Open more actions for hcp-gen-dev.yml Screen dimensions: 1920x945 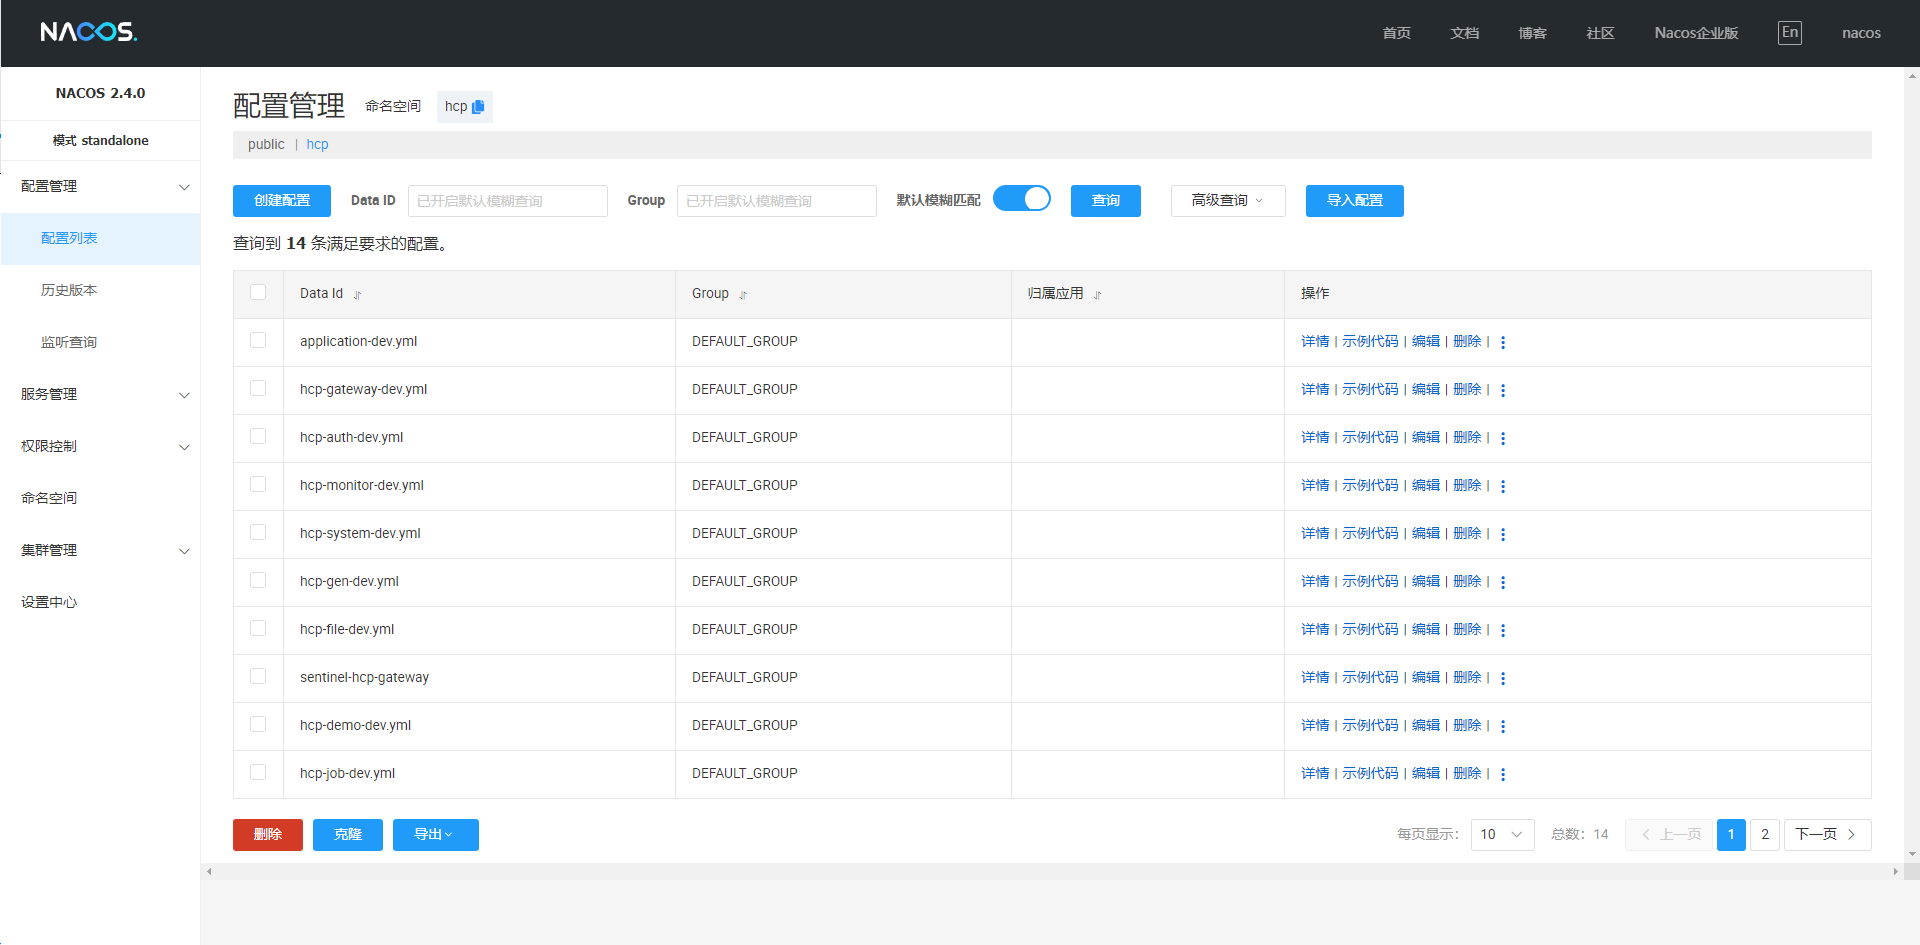[1503, 582]
